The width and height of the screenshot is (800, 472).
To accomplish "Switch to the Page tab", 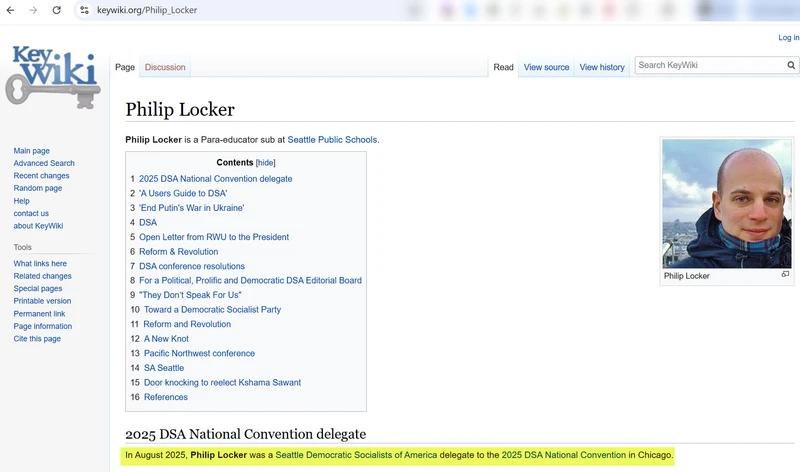I will point(125,67).
